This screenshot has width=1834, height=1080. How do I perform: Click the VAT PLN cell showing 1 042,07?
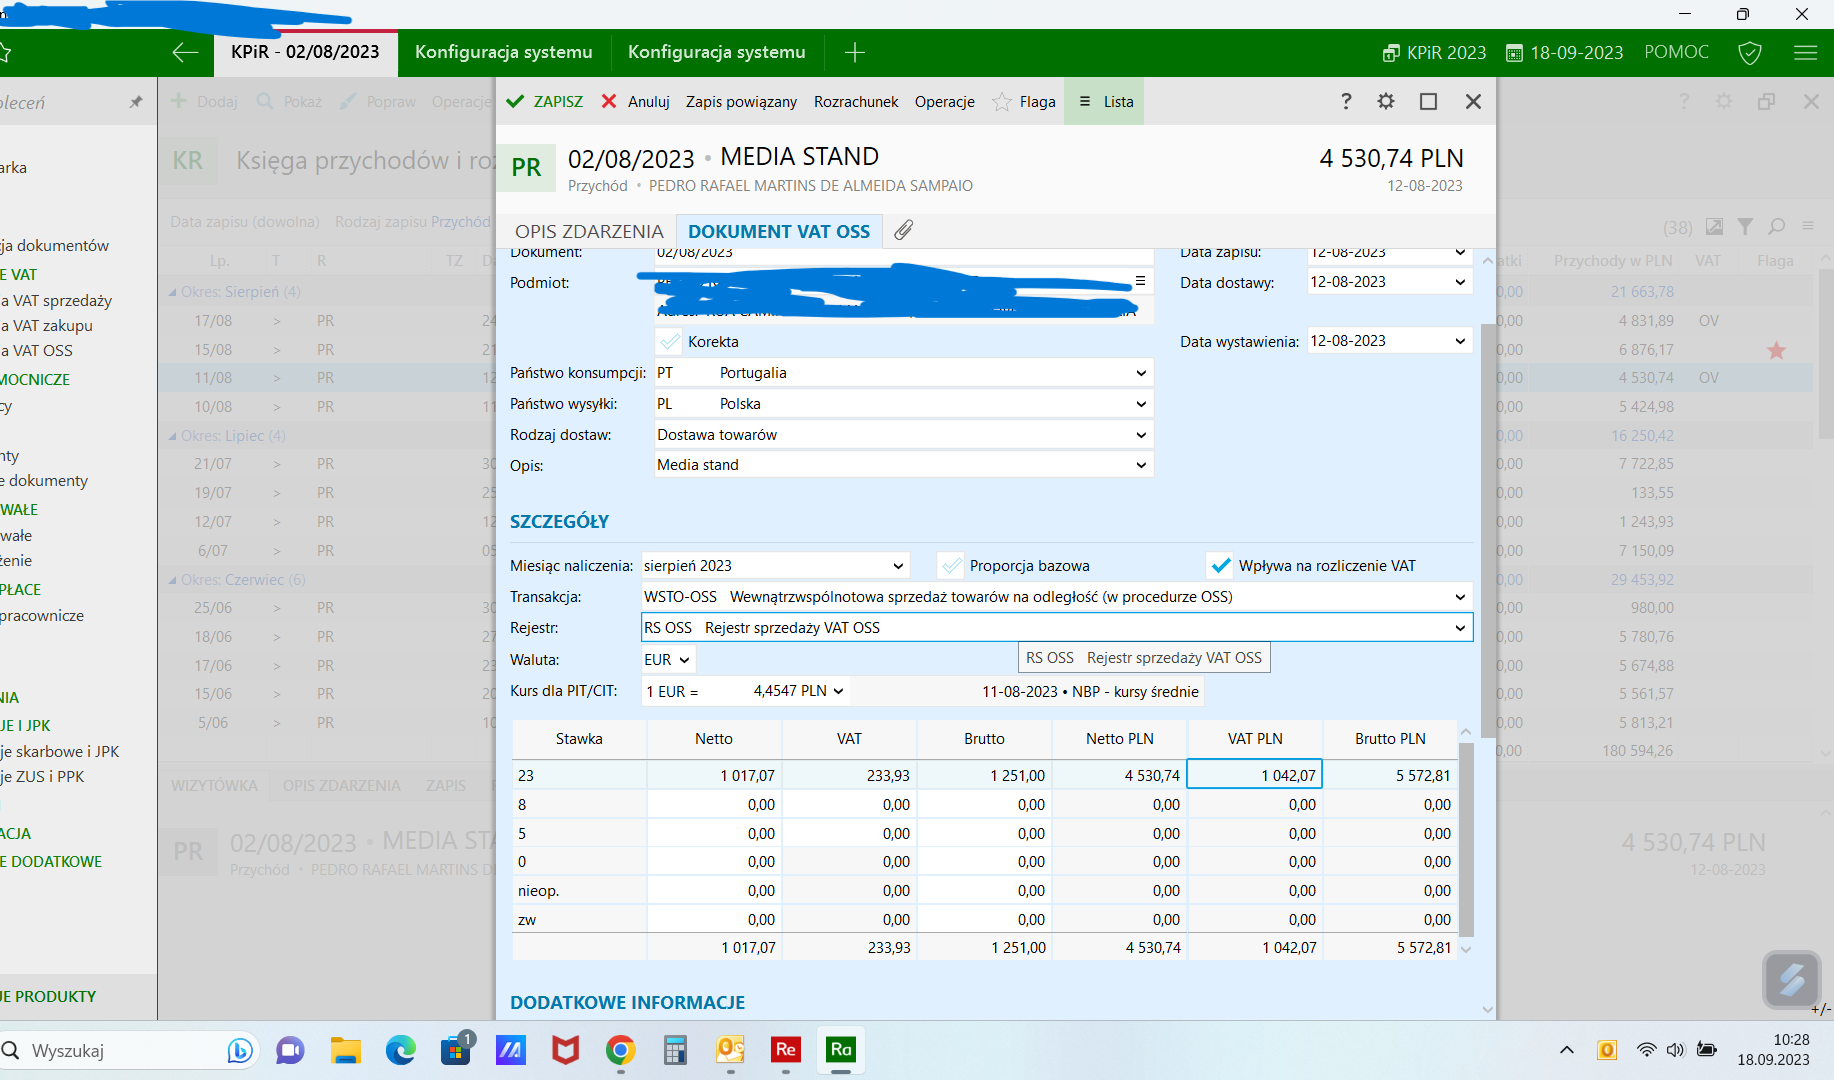[1255, 775]
